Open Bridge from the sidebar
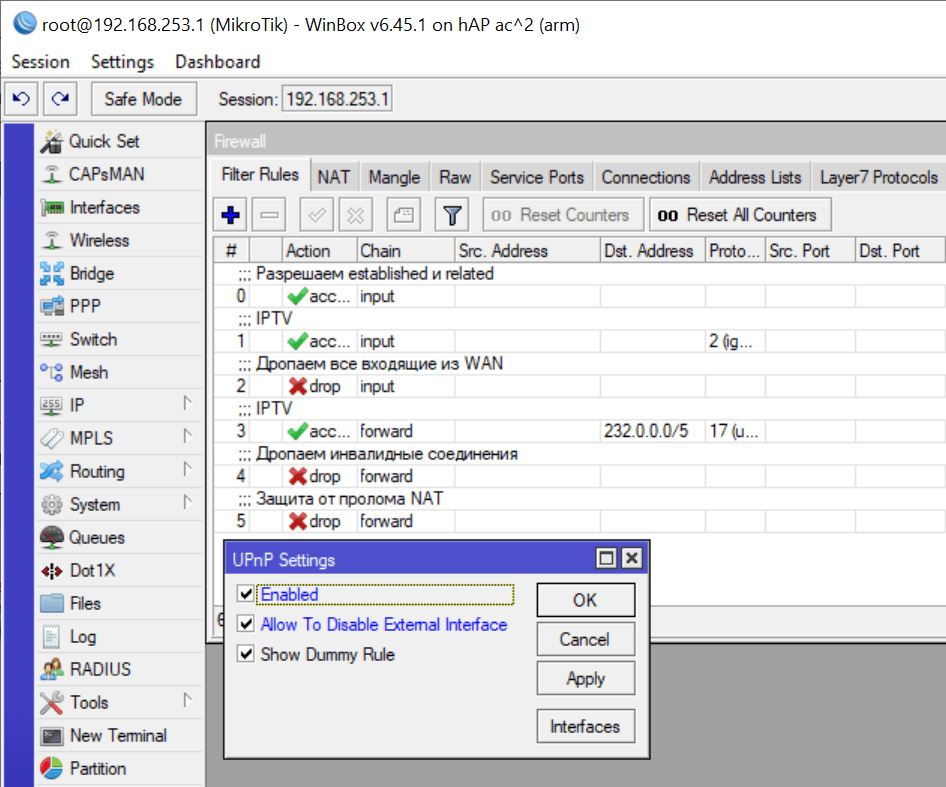The image size is (946, 787). (119, 273)
